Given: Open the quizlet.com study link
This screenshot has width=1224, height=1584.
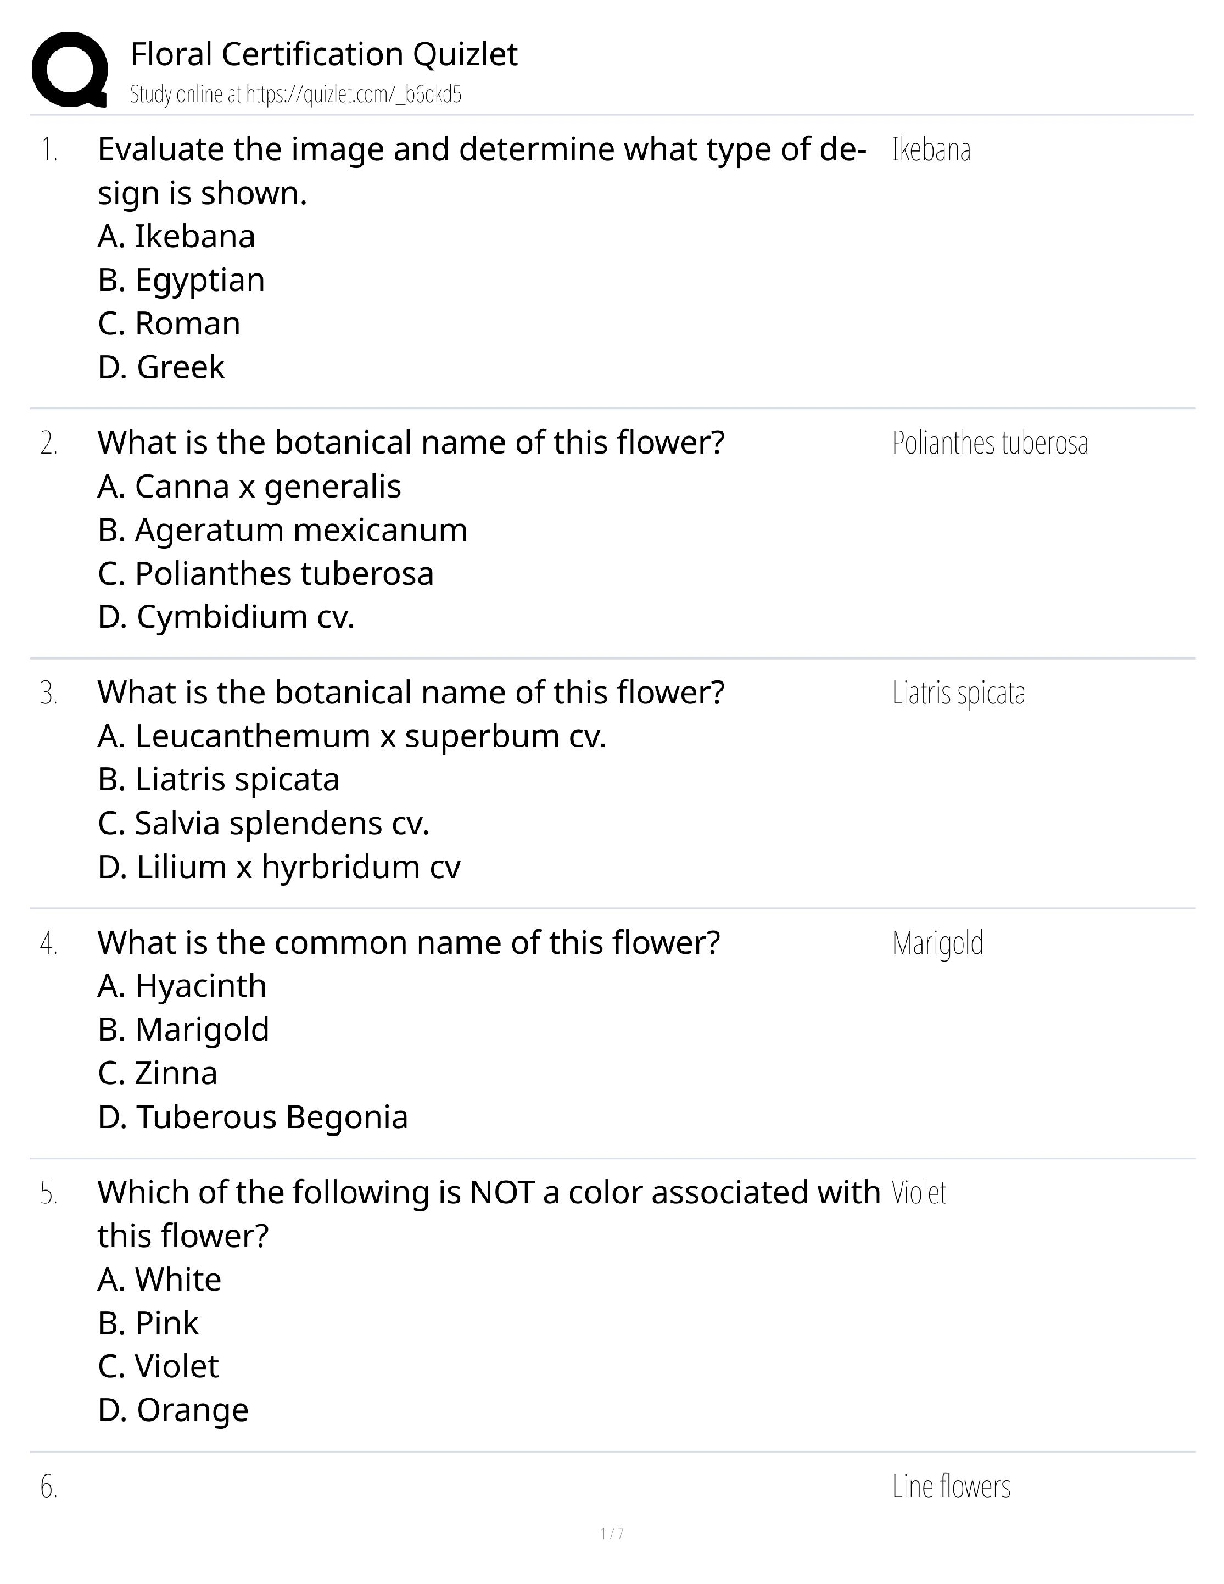Looking at the screenshot, I should coord(296,95).
